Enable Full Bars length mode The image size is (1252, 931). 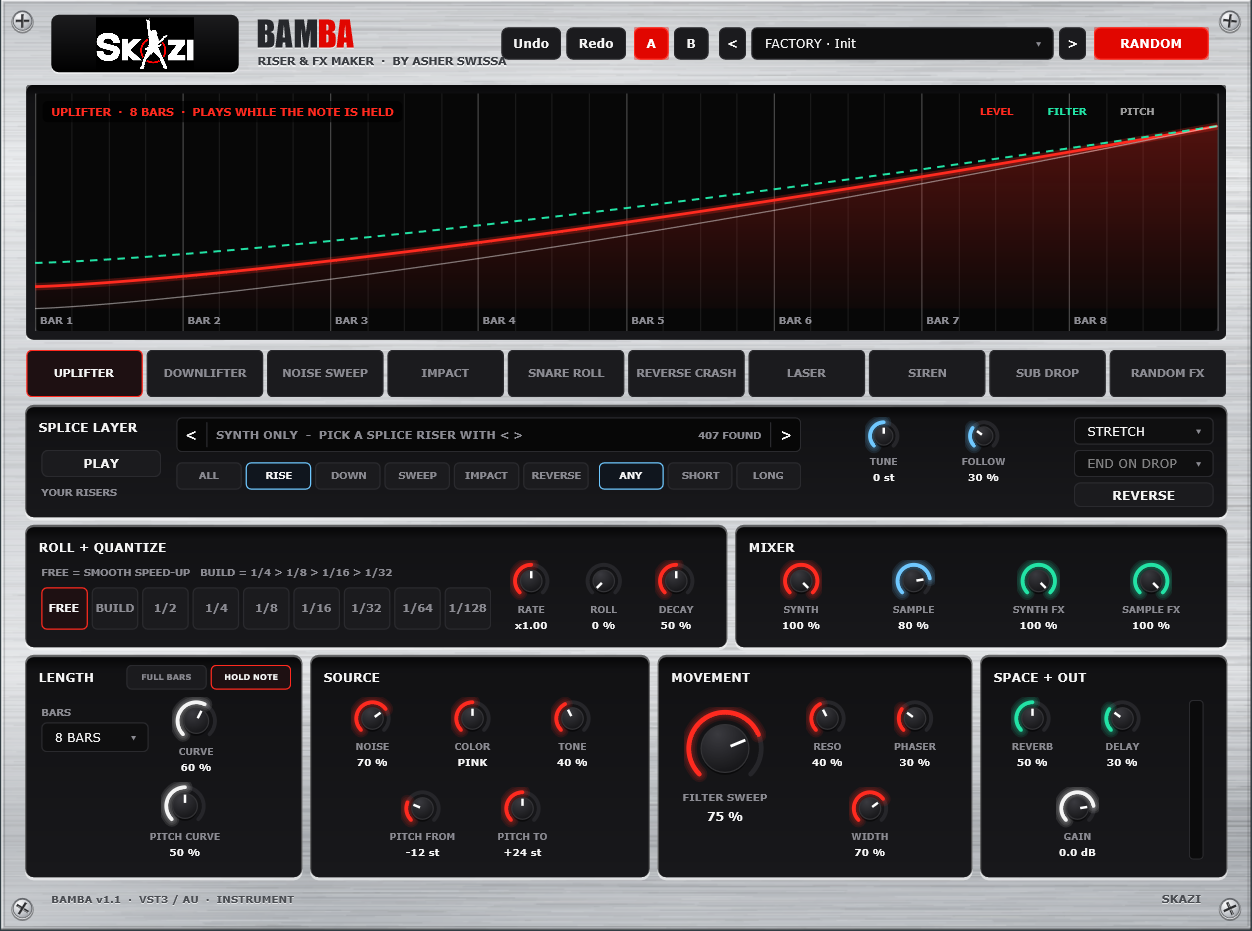tap(166, 677)
